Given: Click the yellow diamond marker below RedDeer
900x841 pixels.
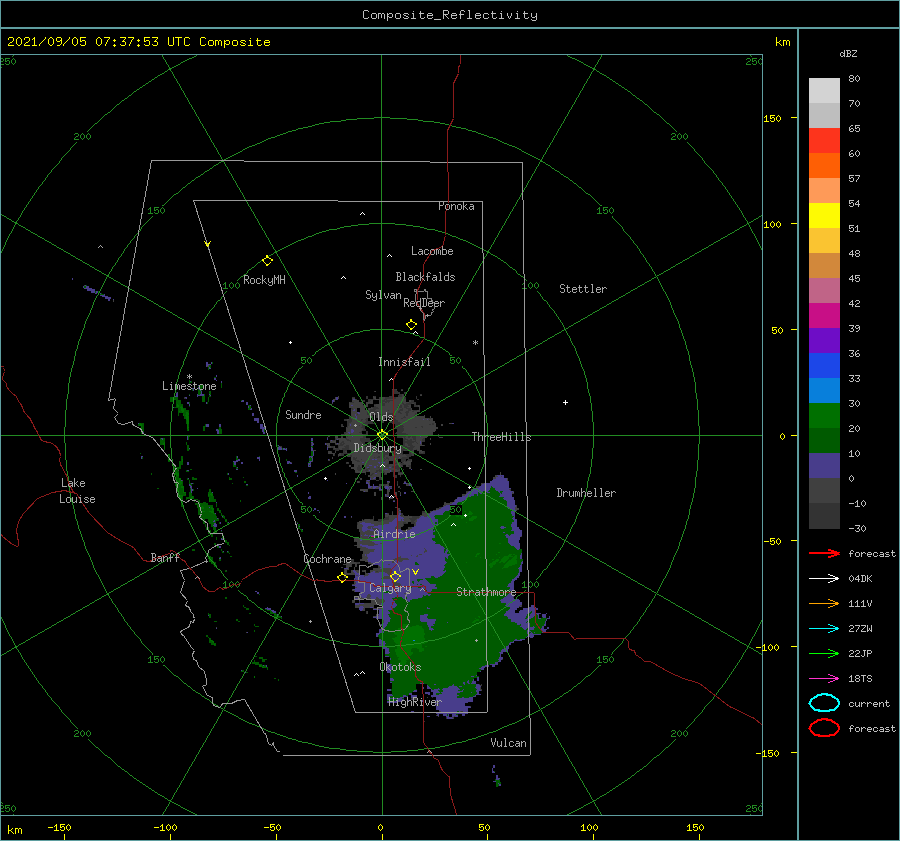Looking at the screenshot, I should click(x=411, y=325).
